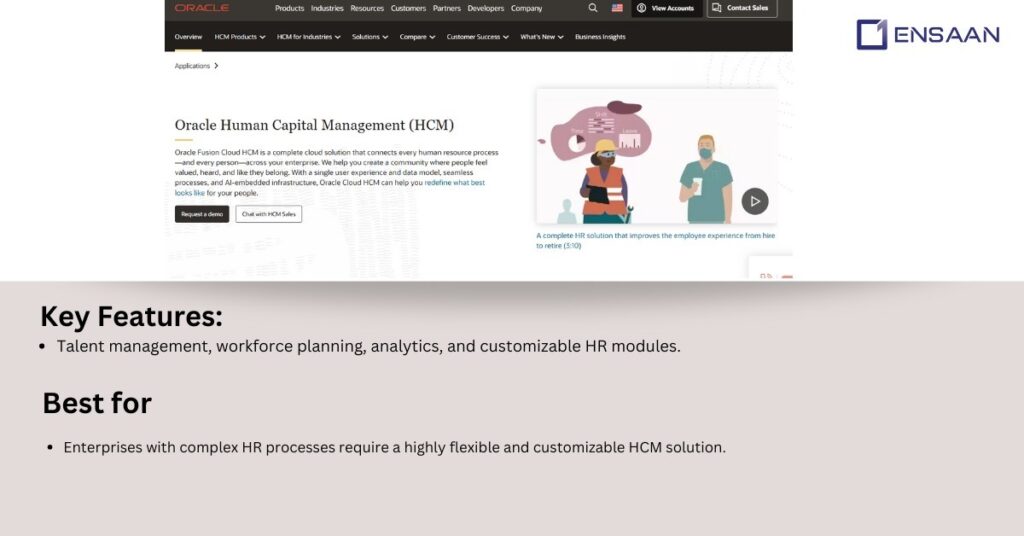Open the Business Insights tab
1024x536 pixels.
(600, 37)
